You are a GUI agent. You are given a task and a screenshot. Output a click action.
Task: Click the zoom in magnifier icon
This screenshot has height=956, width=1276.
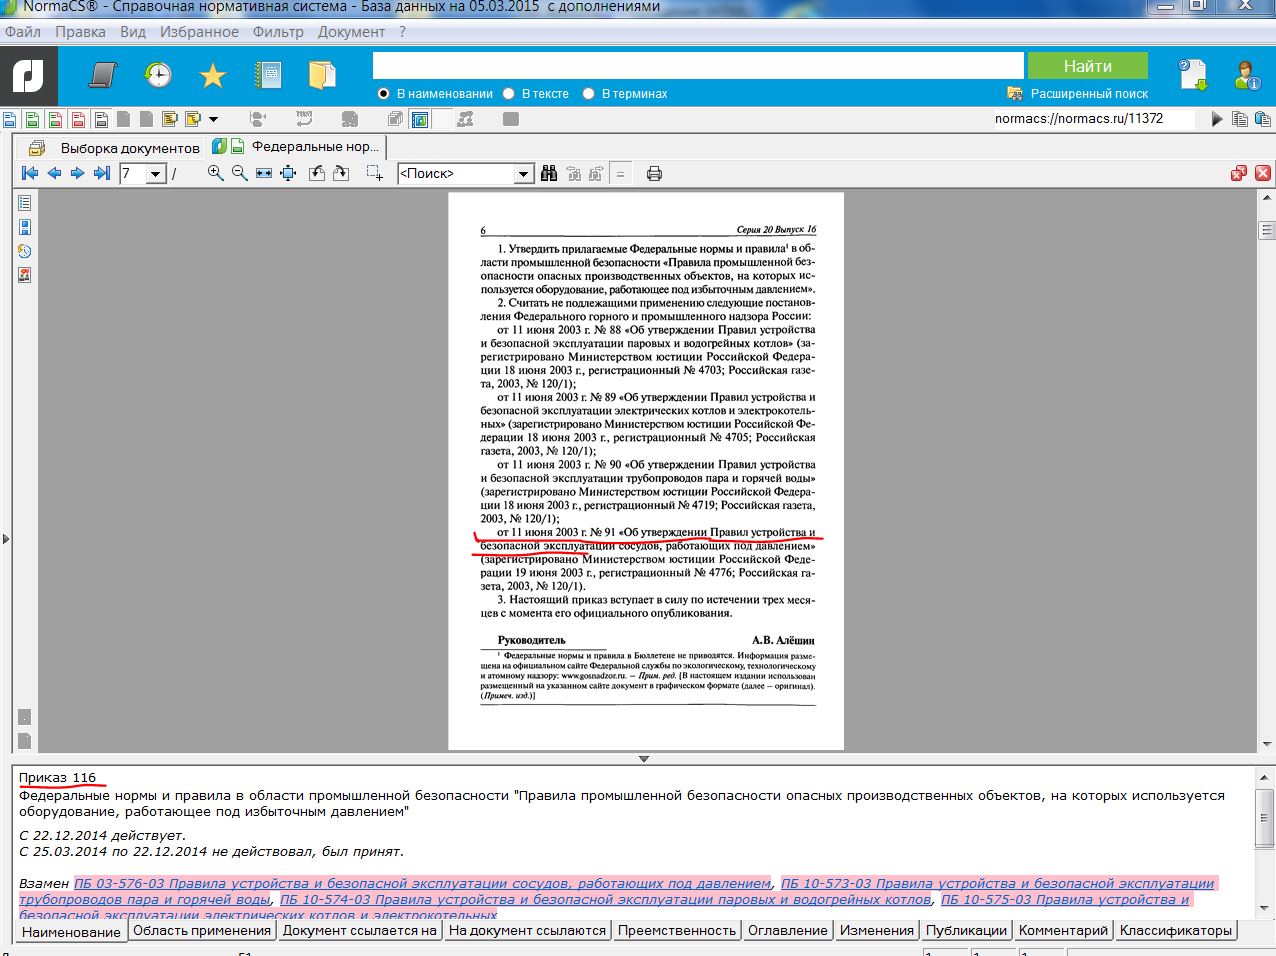coord(215,173)
